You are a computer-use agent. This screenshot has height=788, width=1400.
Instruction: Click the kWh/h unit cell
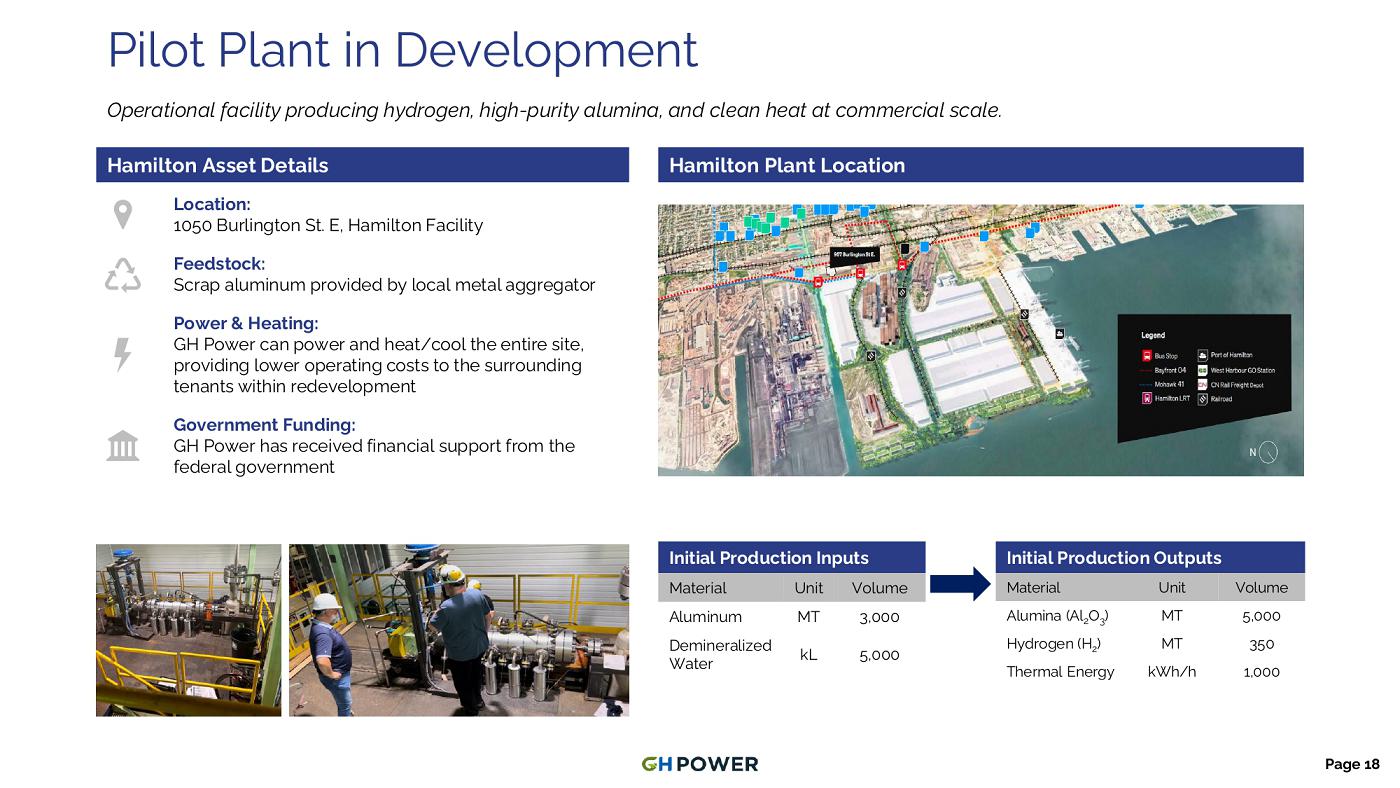(1172, 671)
